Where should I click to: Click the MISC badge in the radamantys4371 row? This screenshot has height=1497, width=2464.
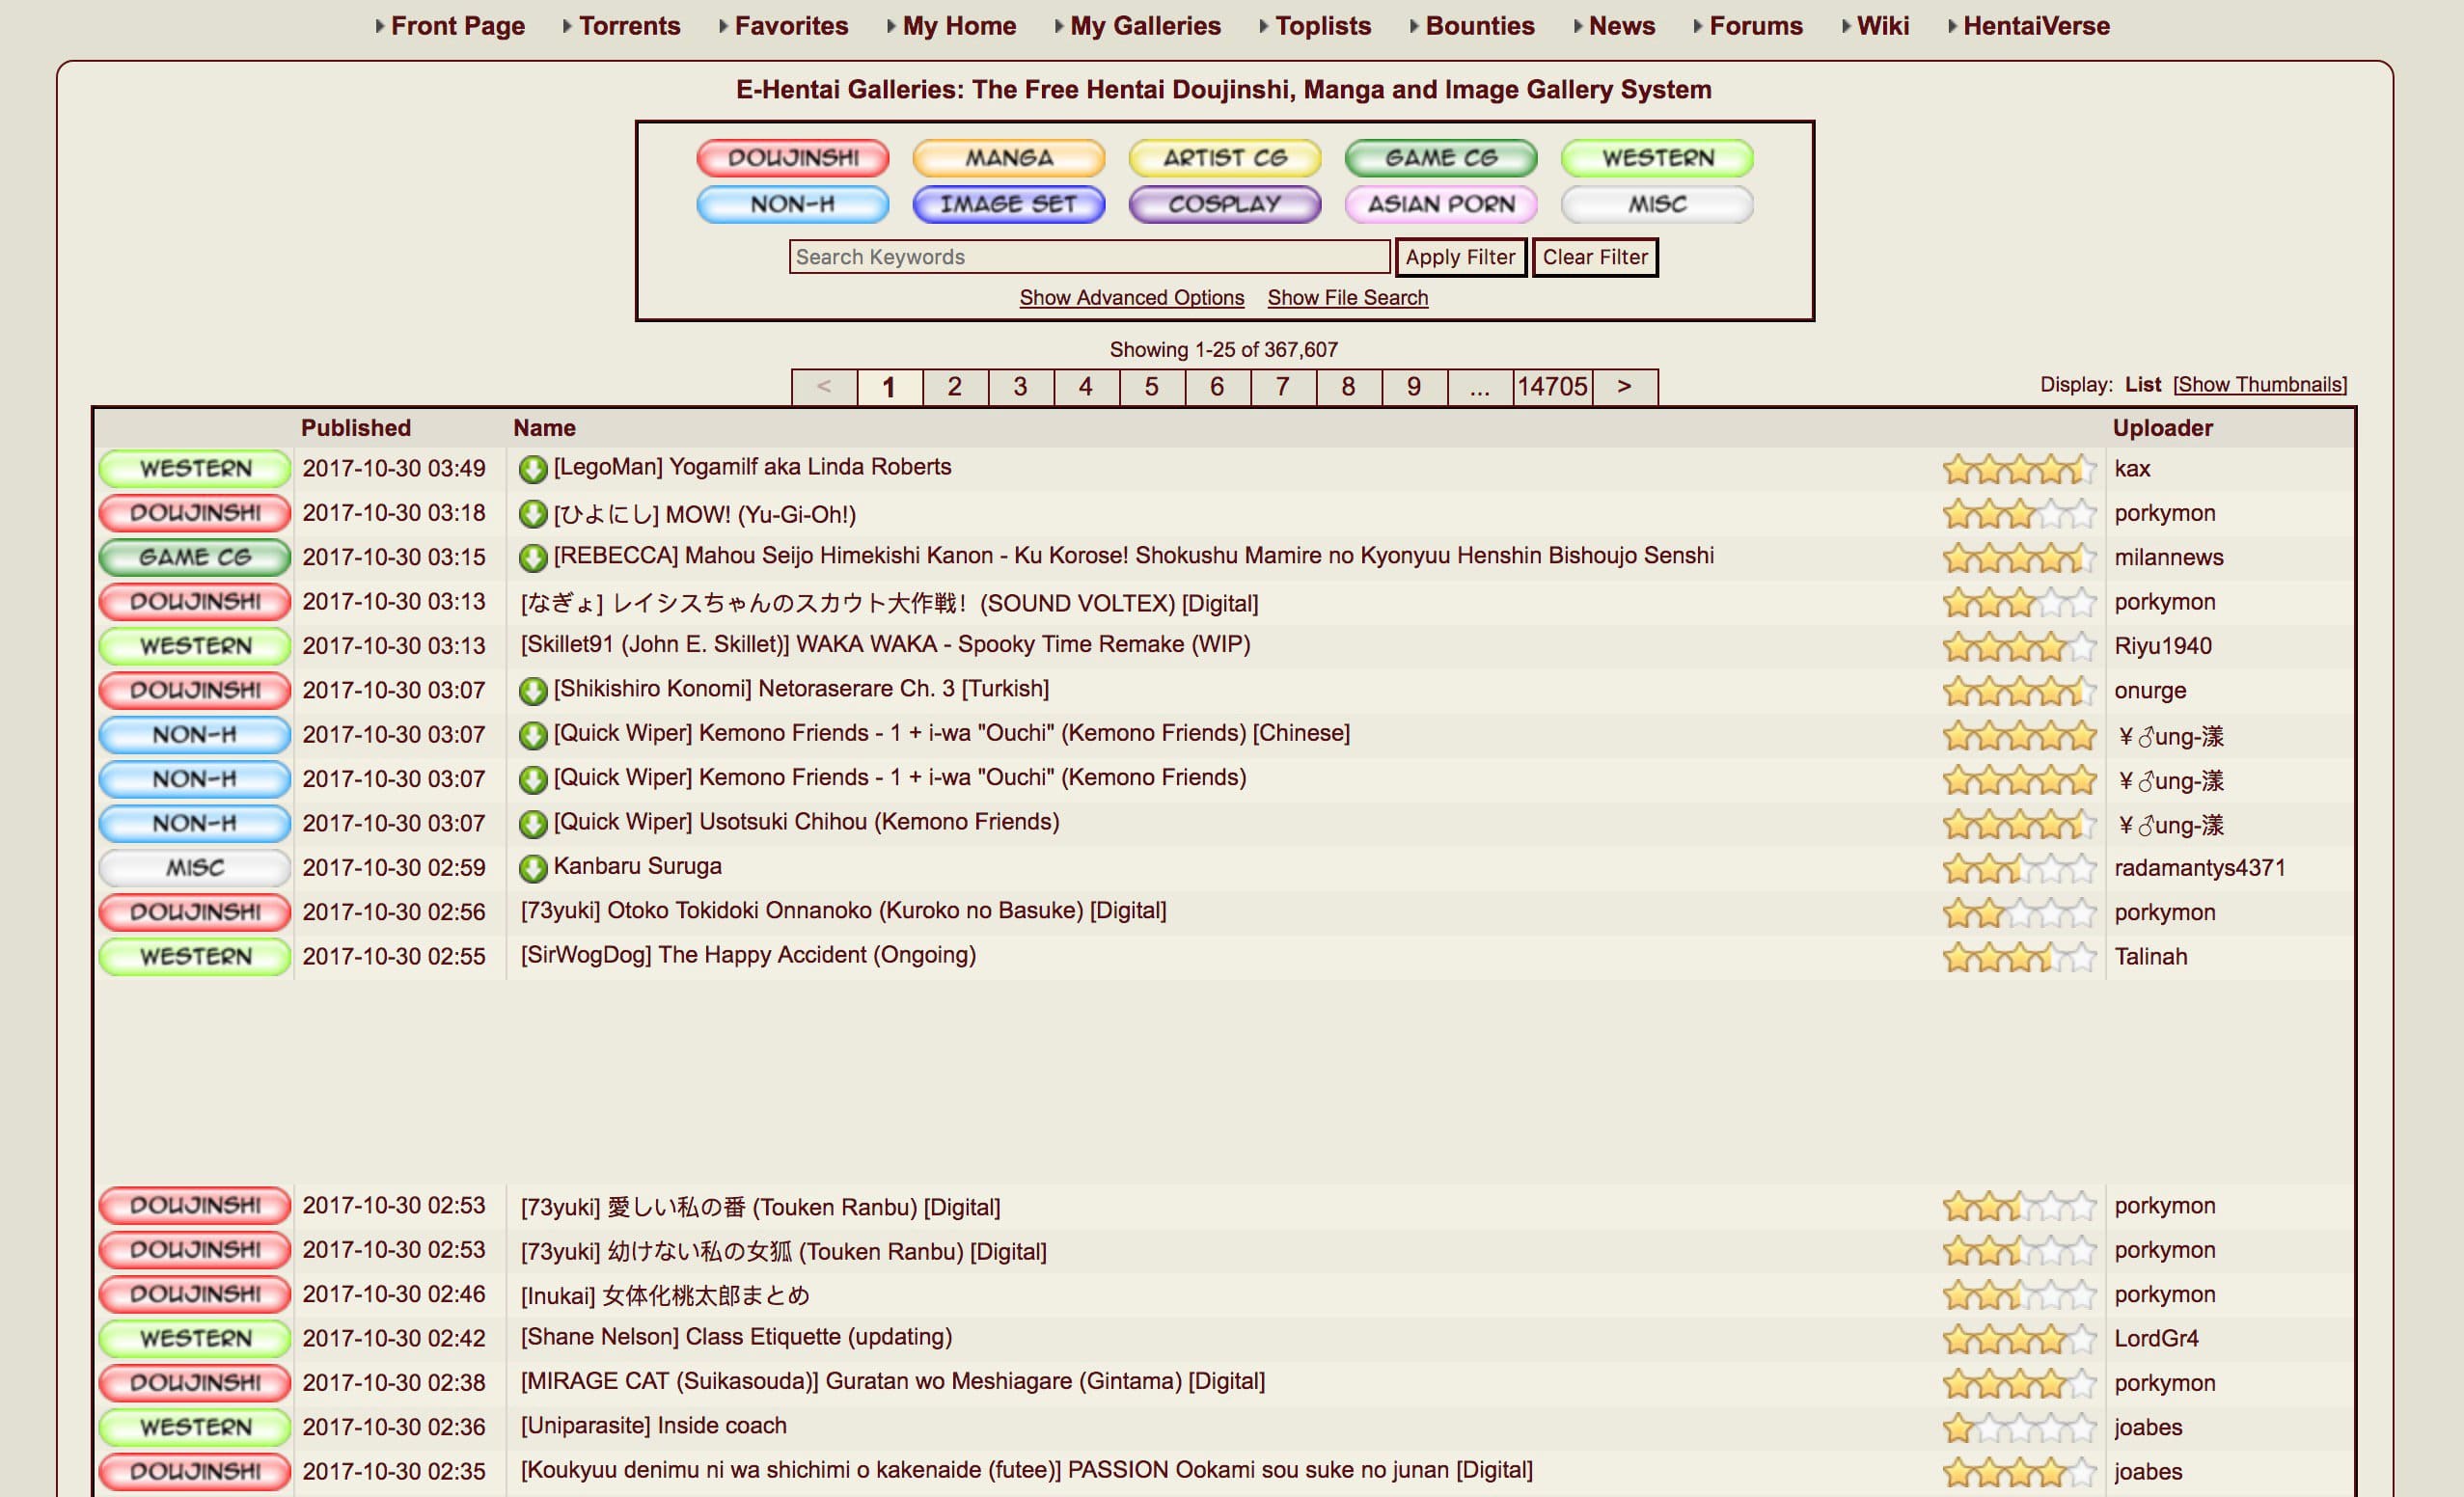pyautogui.click(x=195, y=867)
